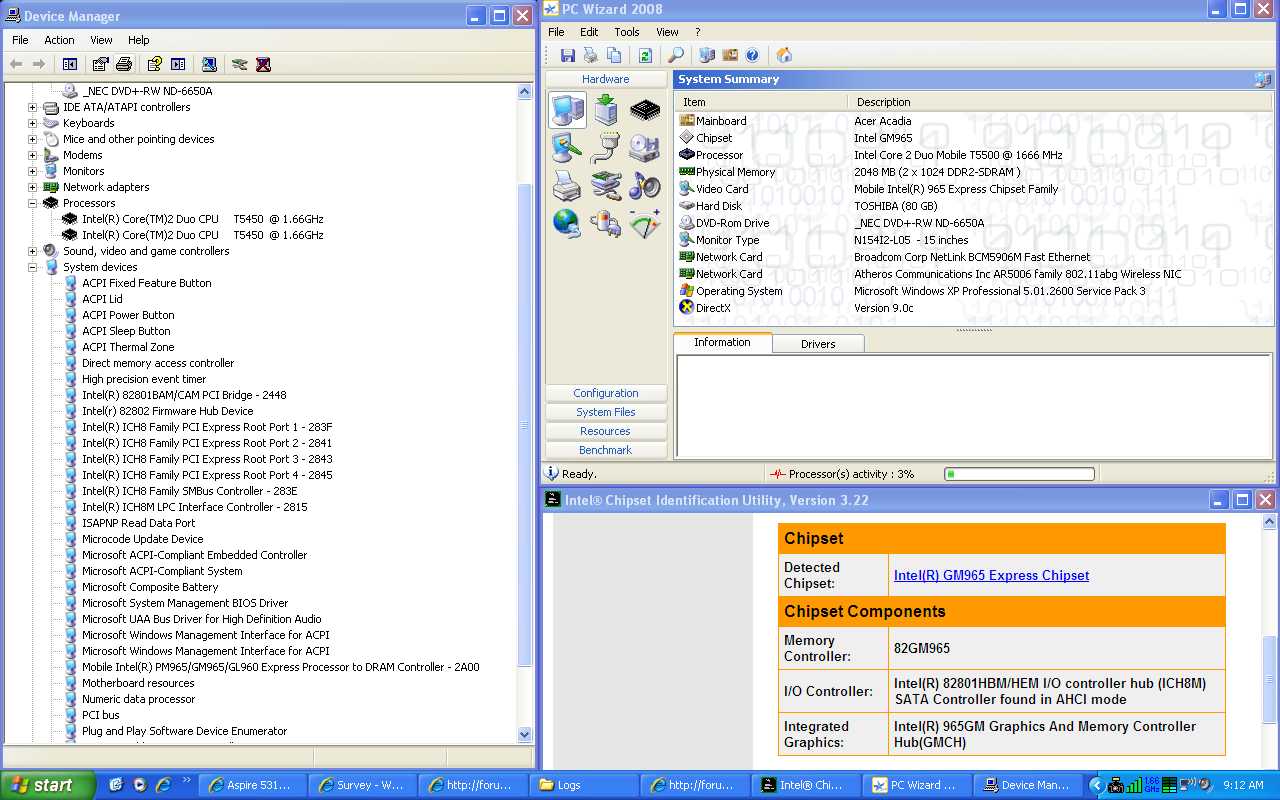Screen dimensions: 1280x800
Task: Select the Hard Disk row in System Summary
Action: pos(975,206)
